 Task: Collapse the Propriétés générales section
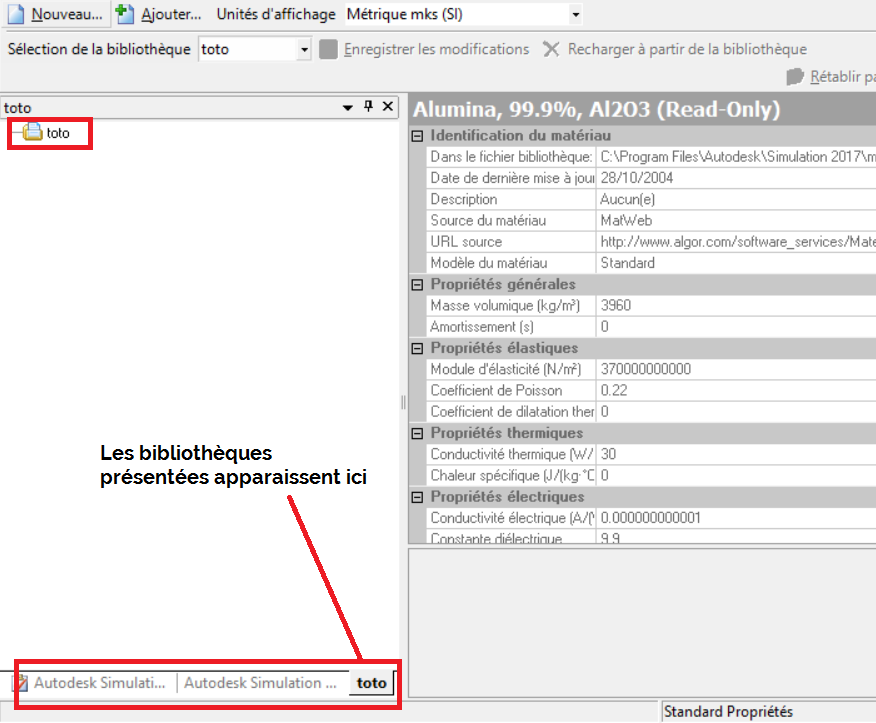(418, 284)
